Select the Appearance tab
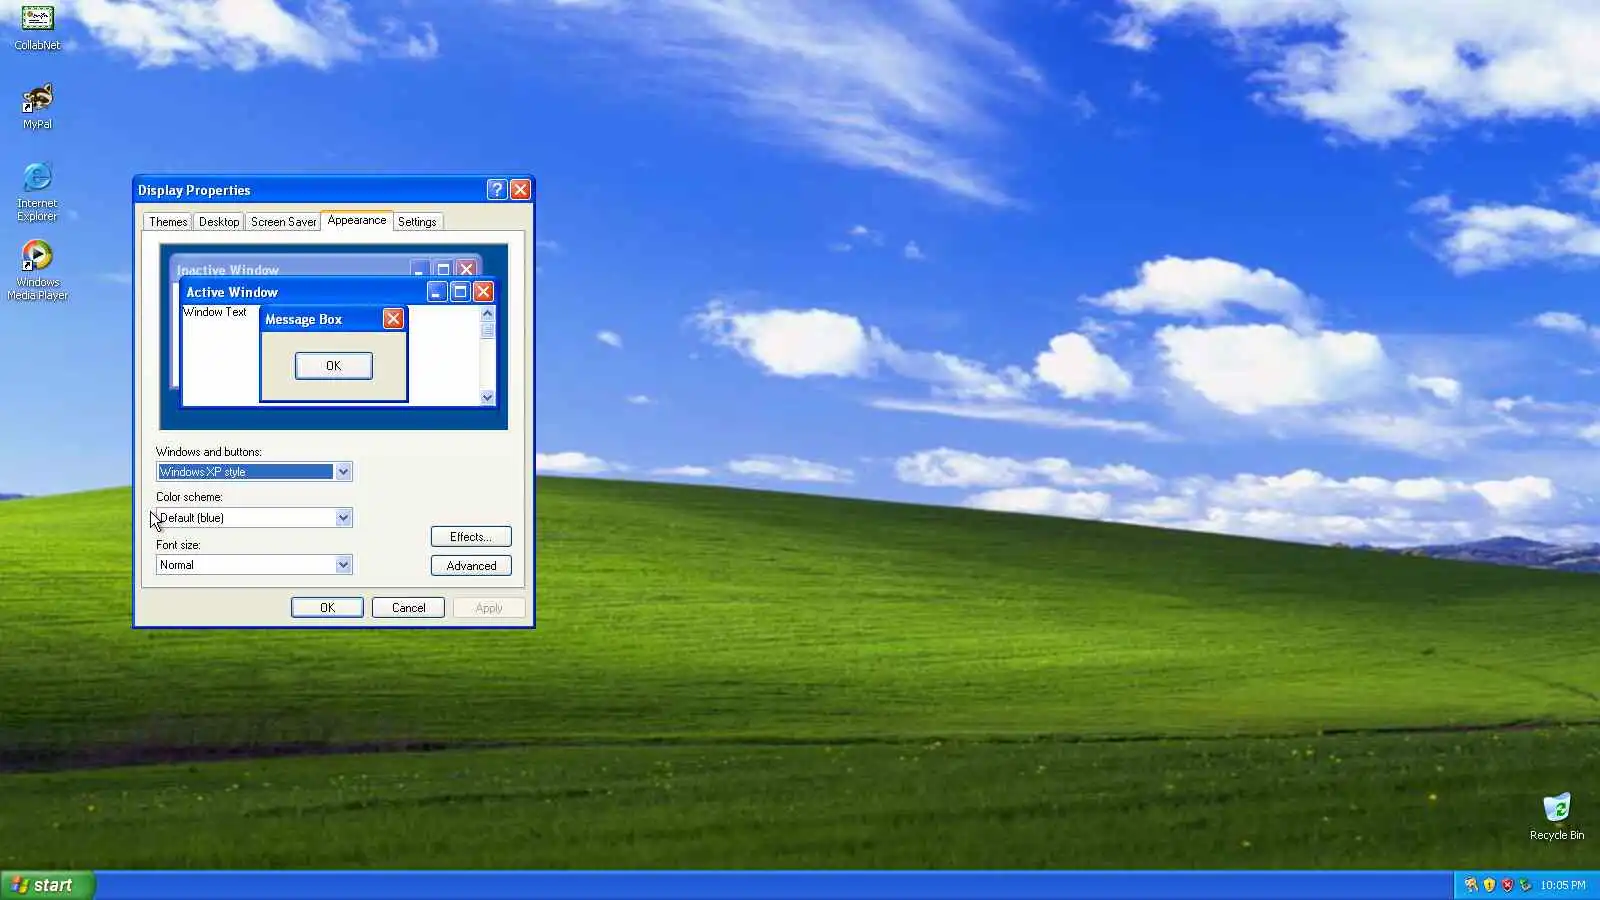Screen dimensions: 1600x900 coord(357,220)
